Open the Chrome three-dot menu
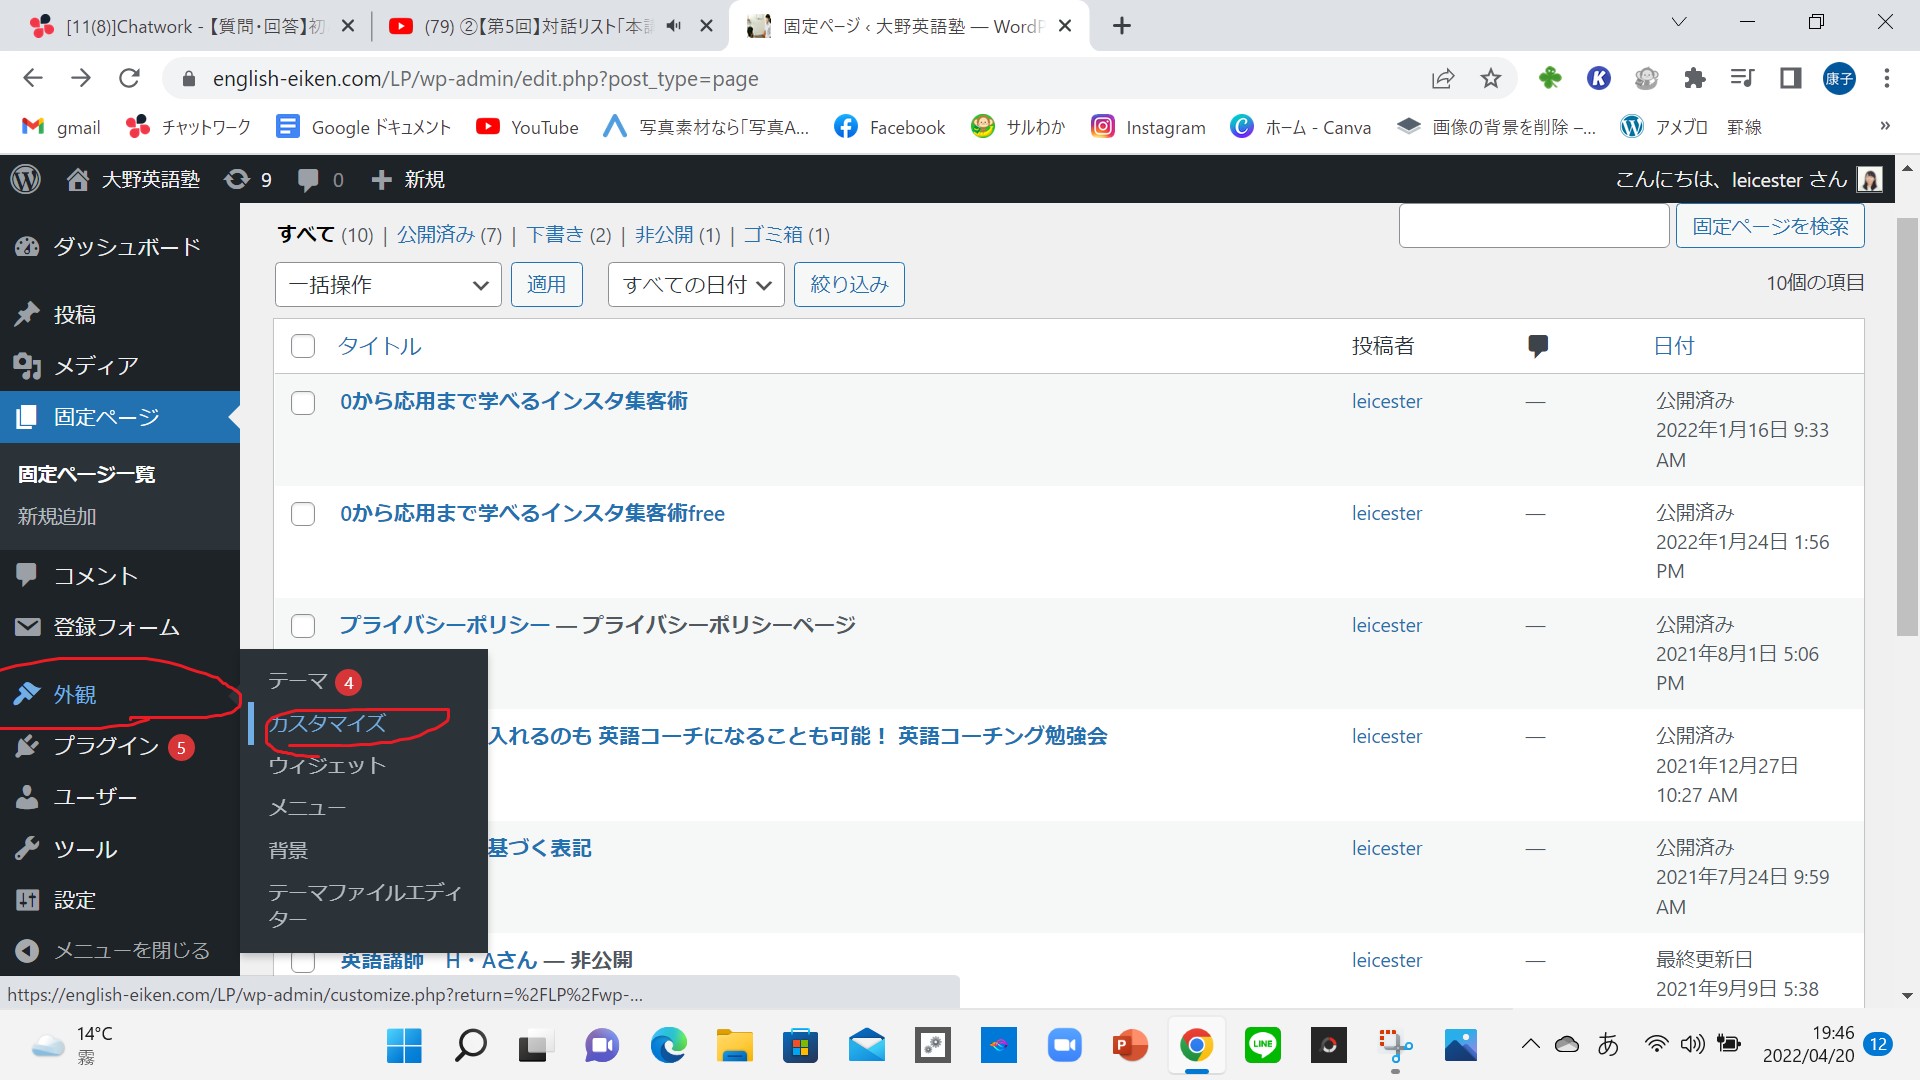The width and height of the screenshot is (1920, 1080). (1887, 78)
